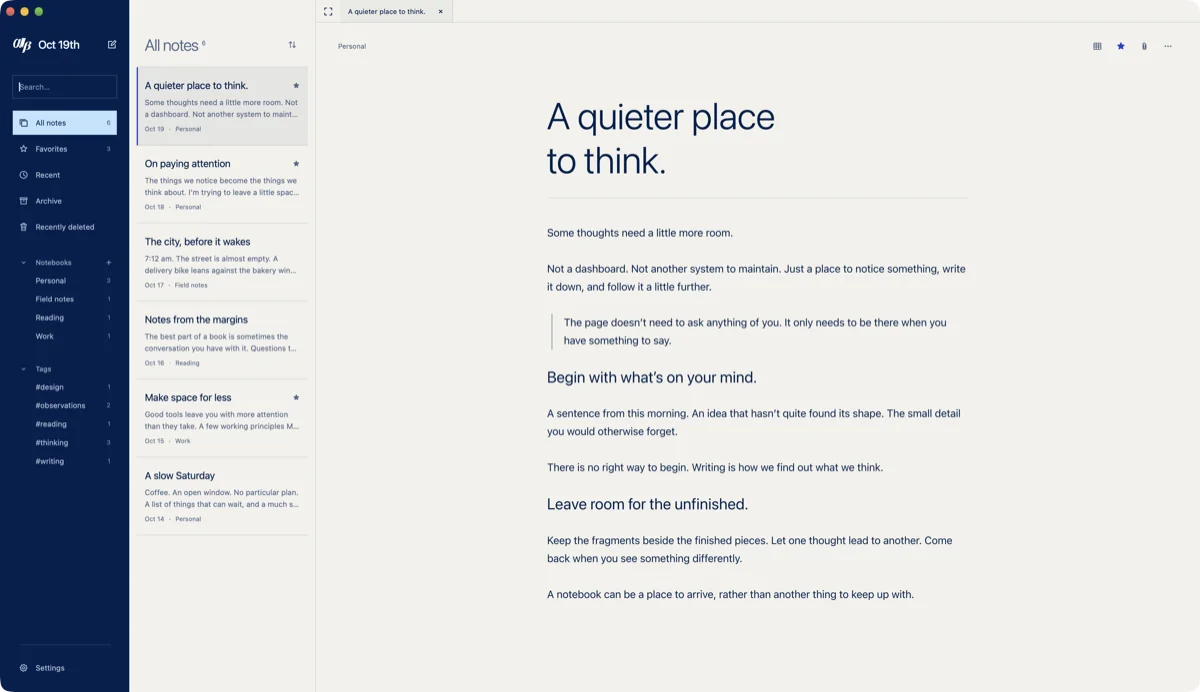Click the note title 'A quieter place to think.'
The width and height of the screenshot is (1200, 692).
[661, 138]
